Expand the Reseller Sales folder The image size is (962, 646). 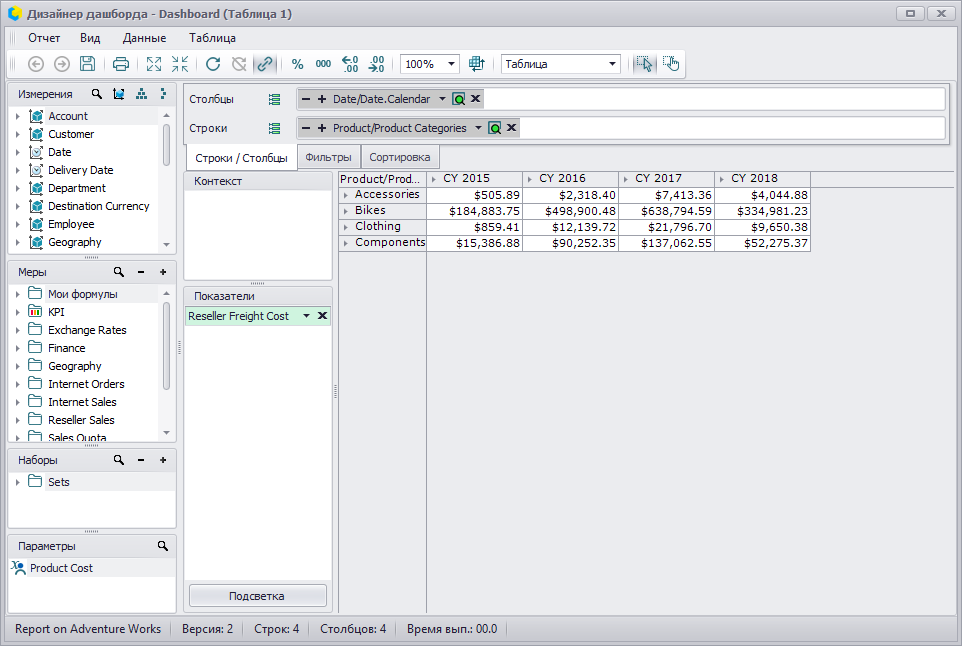point(17,420)
